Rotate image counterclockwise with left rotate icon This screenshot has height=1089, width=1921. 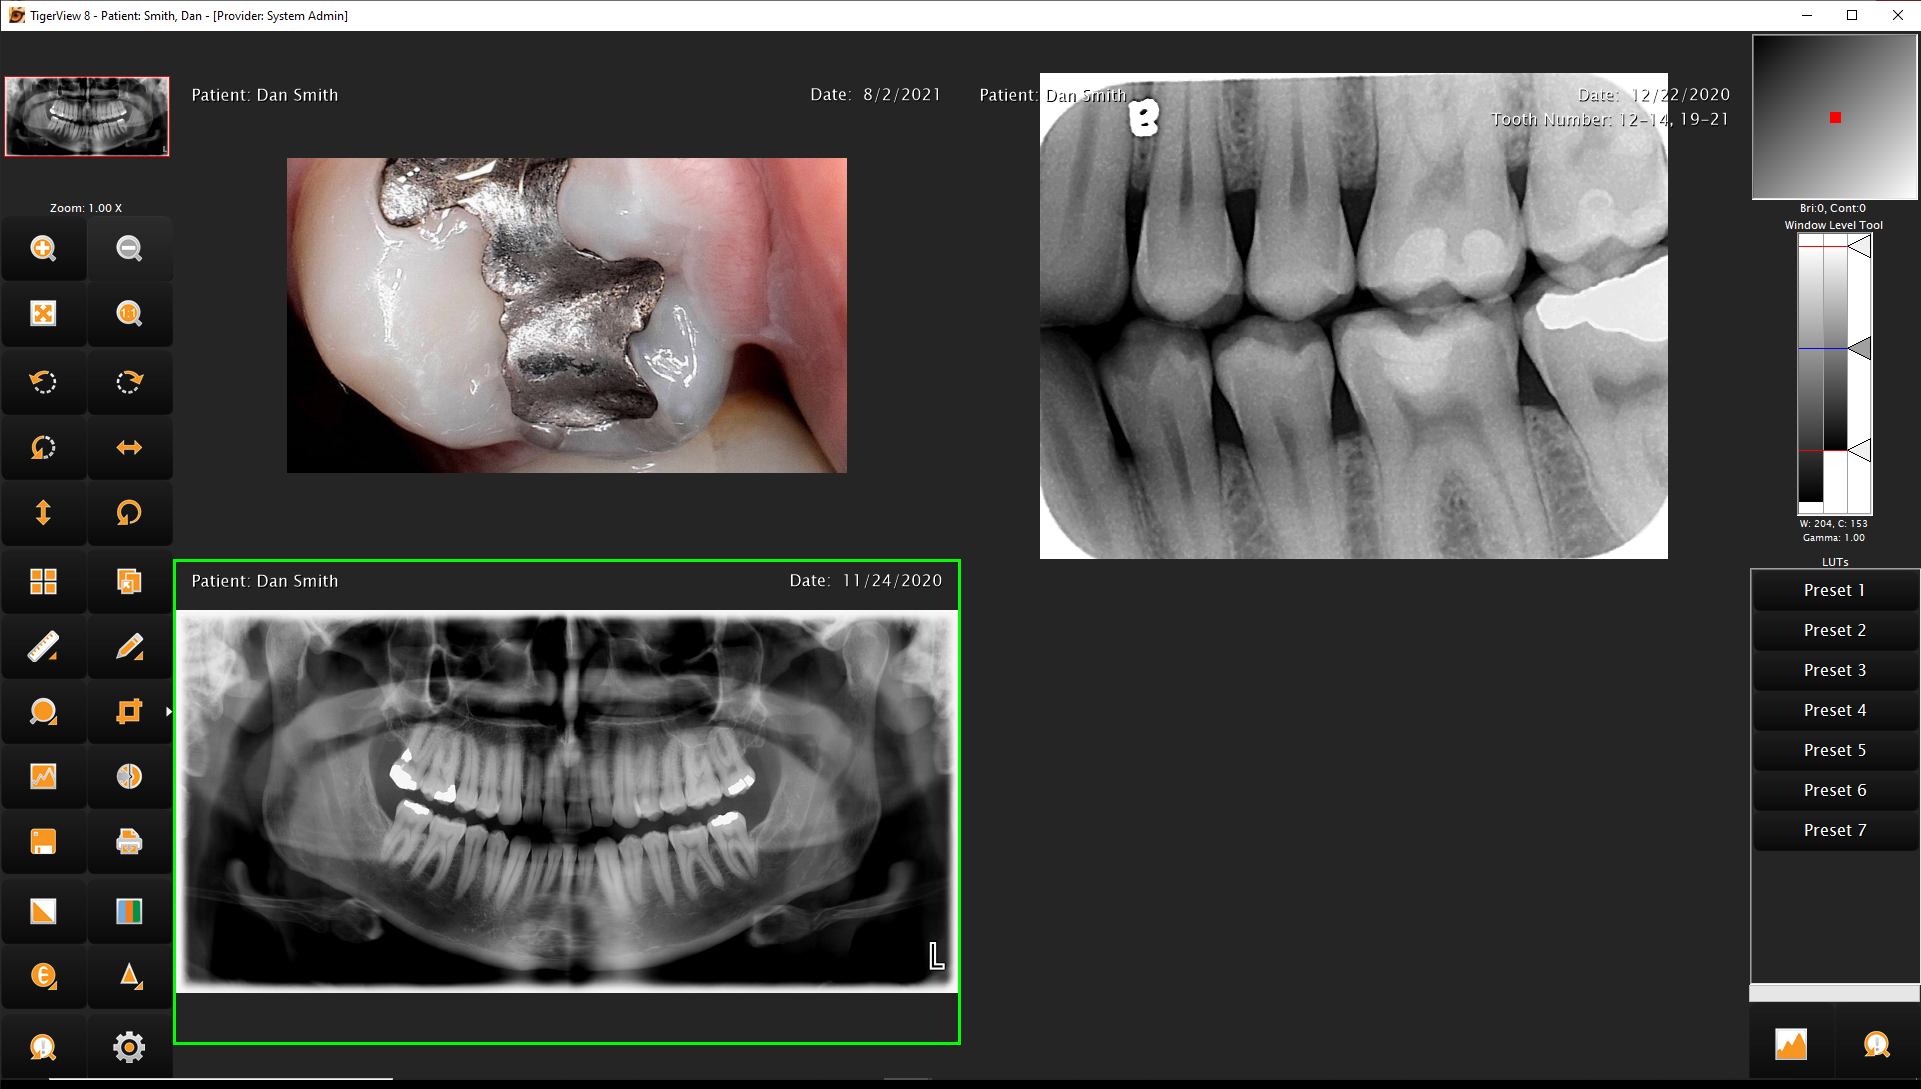coord(43,381)
